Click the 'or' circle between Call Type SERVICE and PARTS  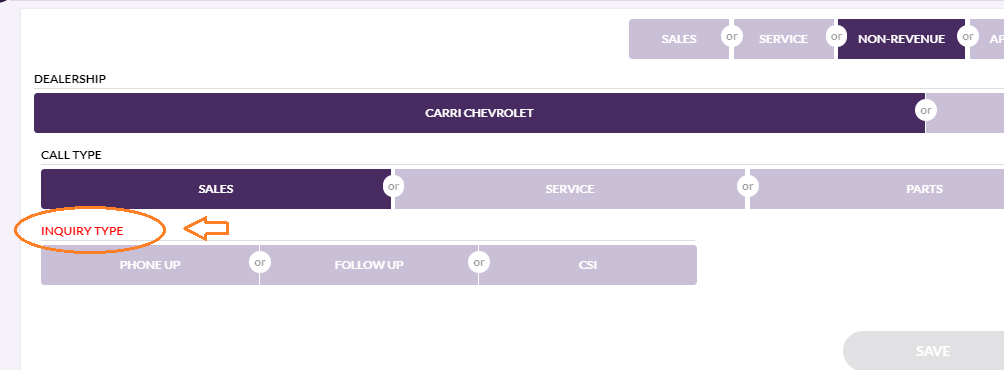(747, 186)
